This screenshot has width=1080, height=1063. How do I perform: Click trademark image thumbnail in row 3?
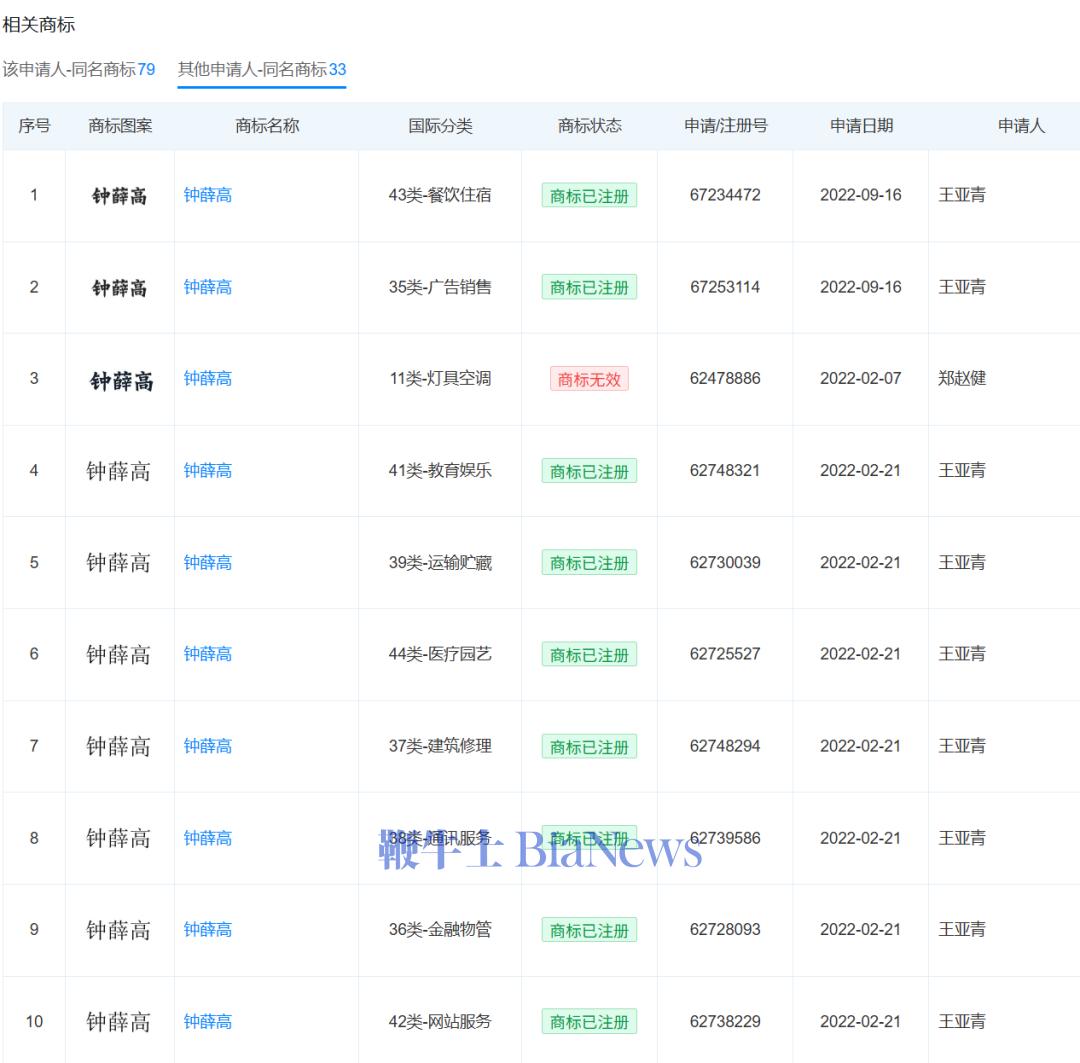tap(121, 381)
